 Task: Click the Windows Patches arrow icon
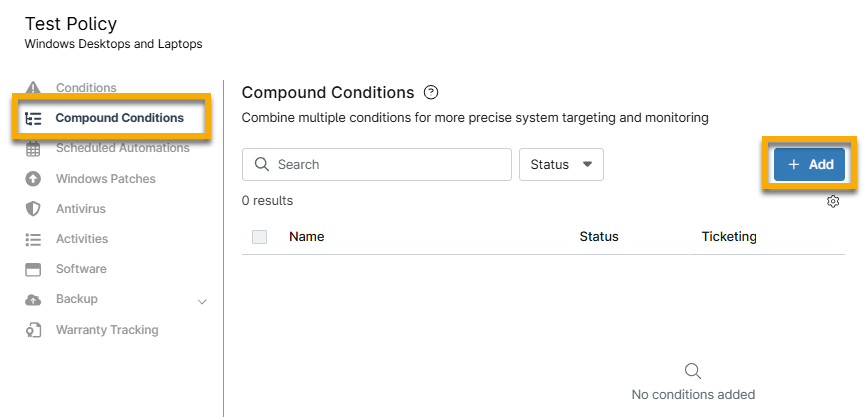point(33,179)
